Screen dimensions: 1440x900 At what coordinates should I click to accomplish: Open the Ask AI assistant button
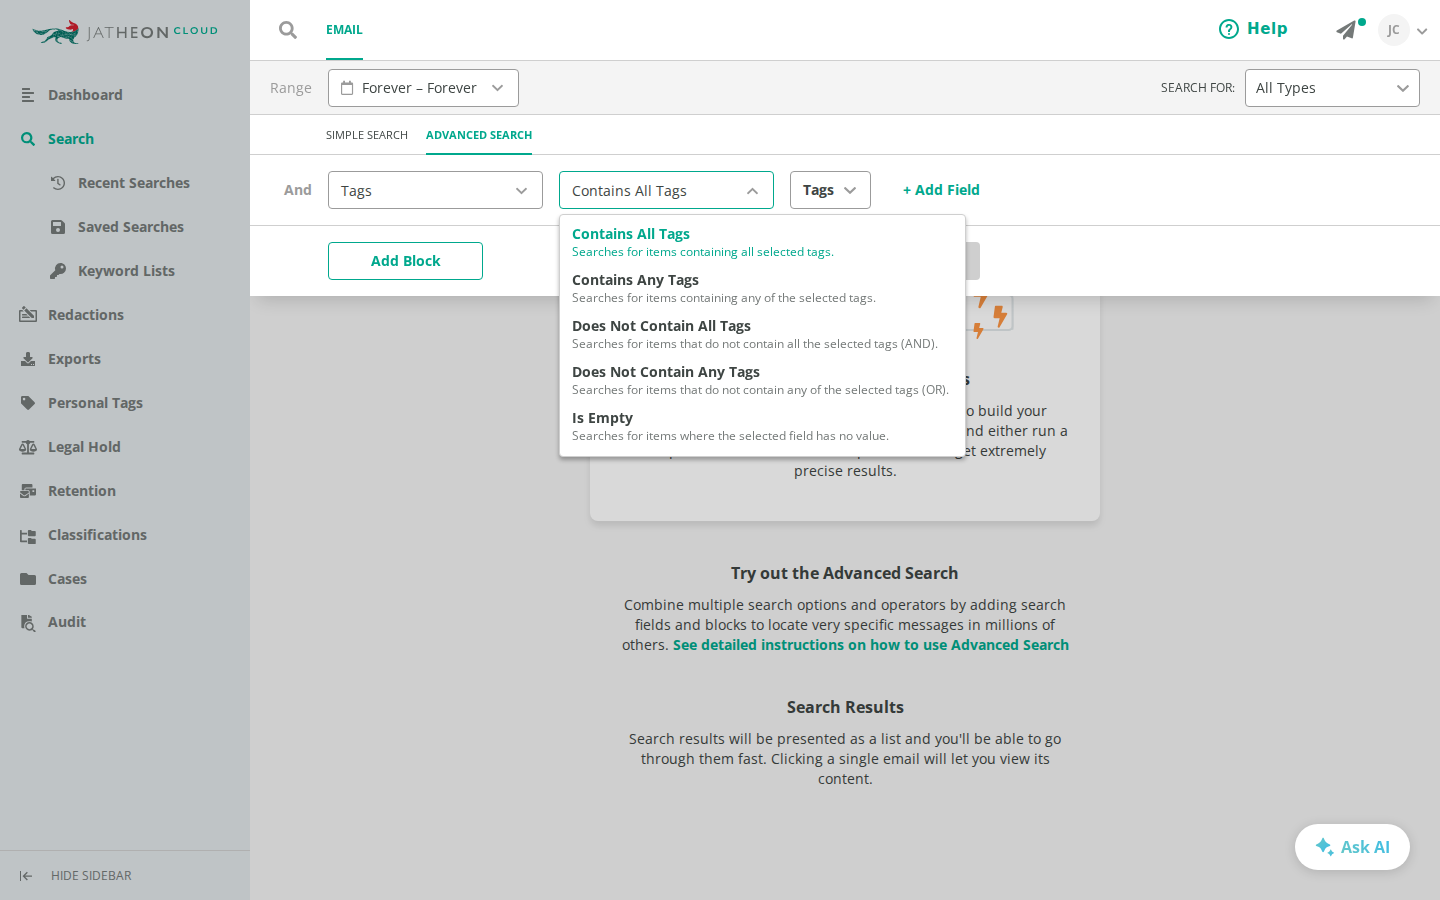pyautogui.click(x=1352, y=847)
